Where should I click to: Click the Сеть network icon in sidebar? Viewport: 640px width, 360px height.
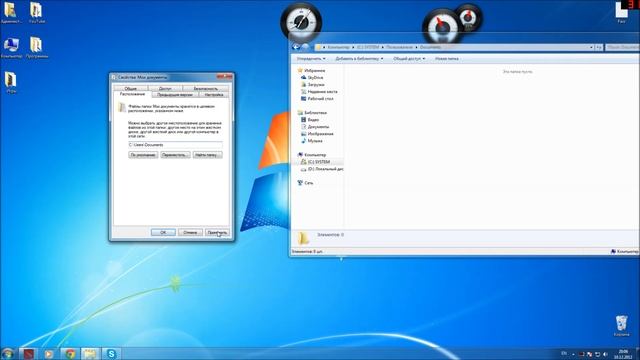(300, 183)
